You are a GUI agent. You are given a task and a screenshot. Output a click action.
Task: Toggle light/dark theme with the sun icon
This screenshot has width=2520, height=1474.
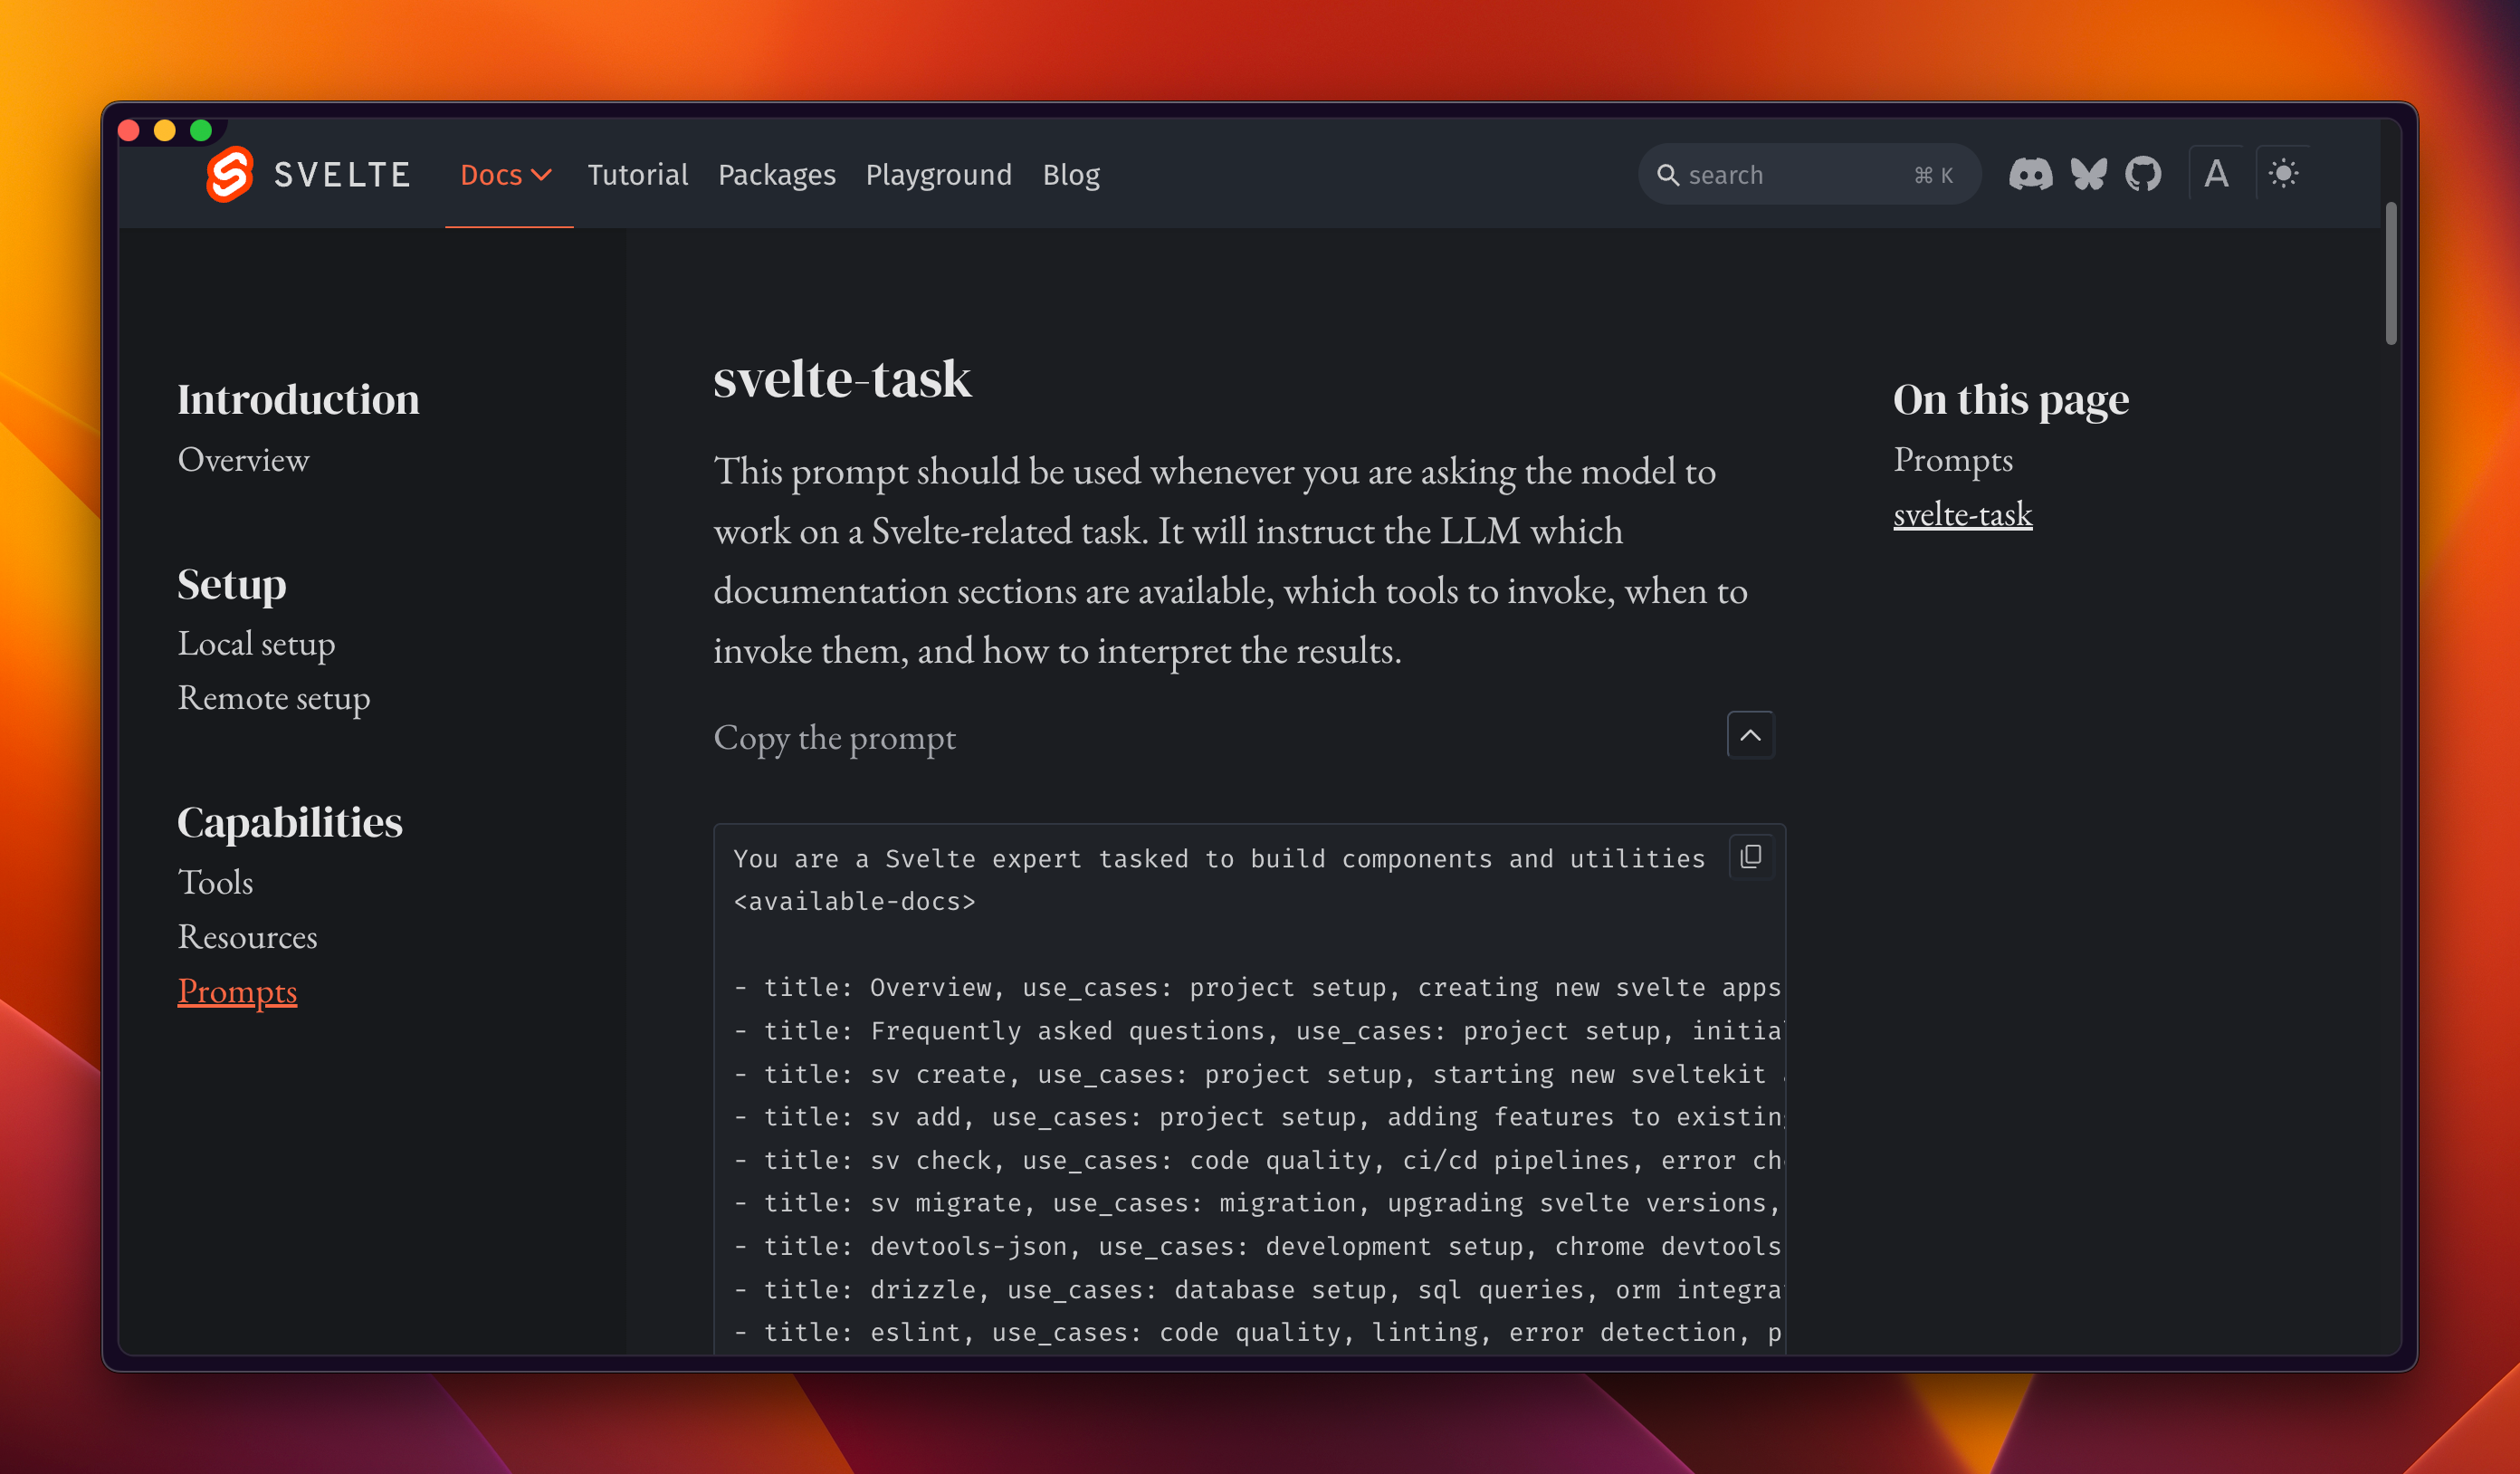(x=2284, y=173)
